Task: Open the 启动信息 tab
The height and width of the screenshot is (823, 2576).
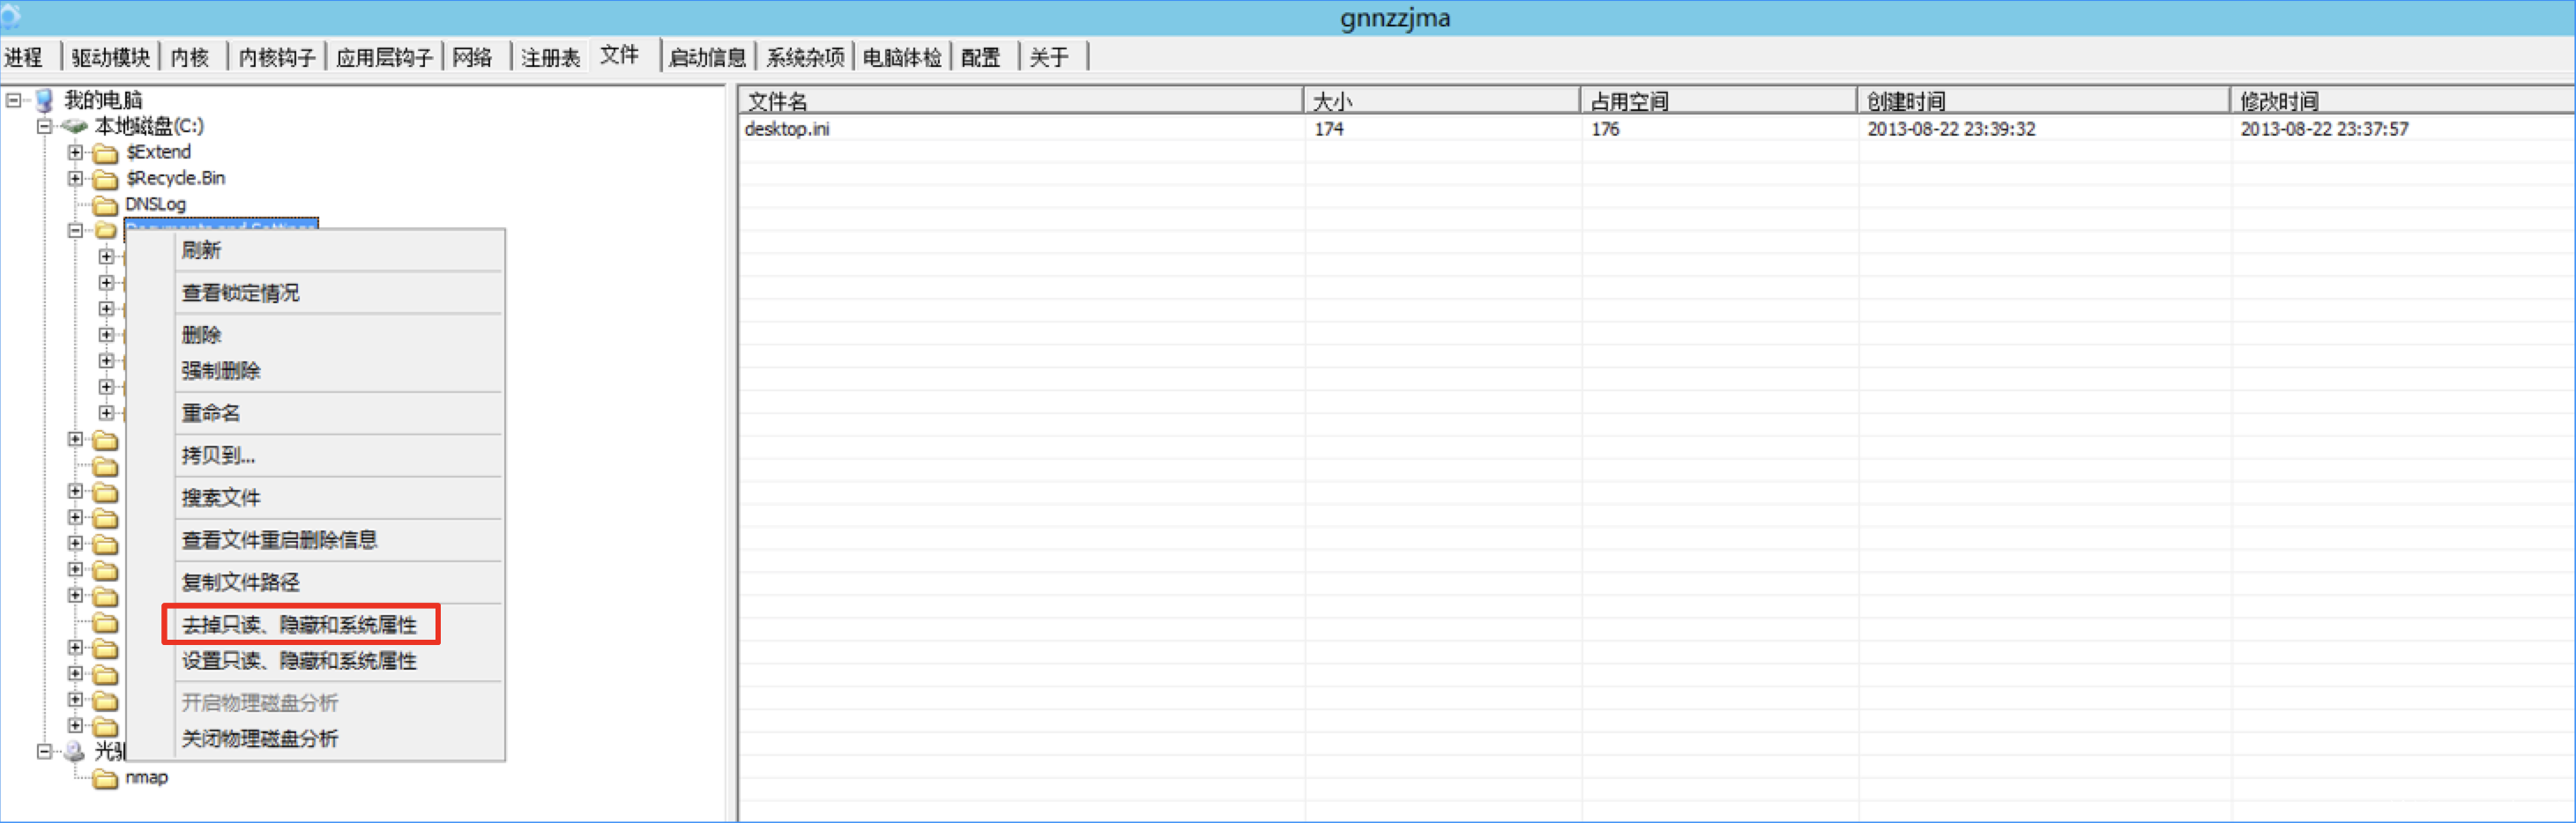Action: (x=707, y=57)
